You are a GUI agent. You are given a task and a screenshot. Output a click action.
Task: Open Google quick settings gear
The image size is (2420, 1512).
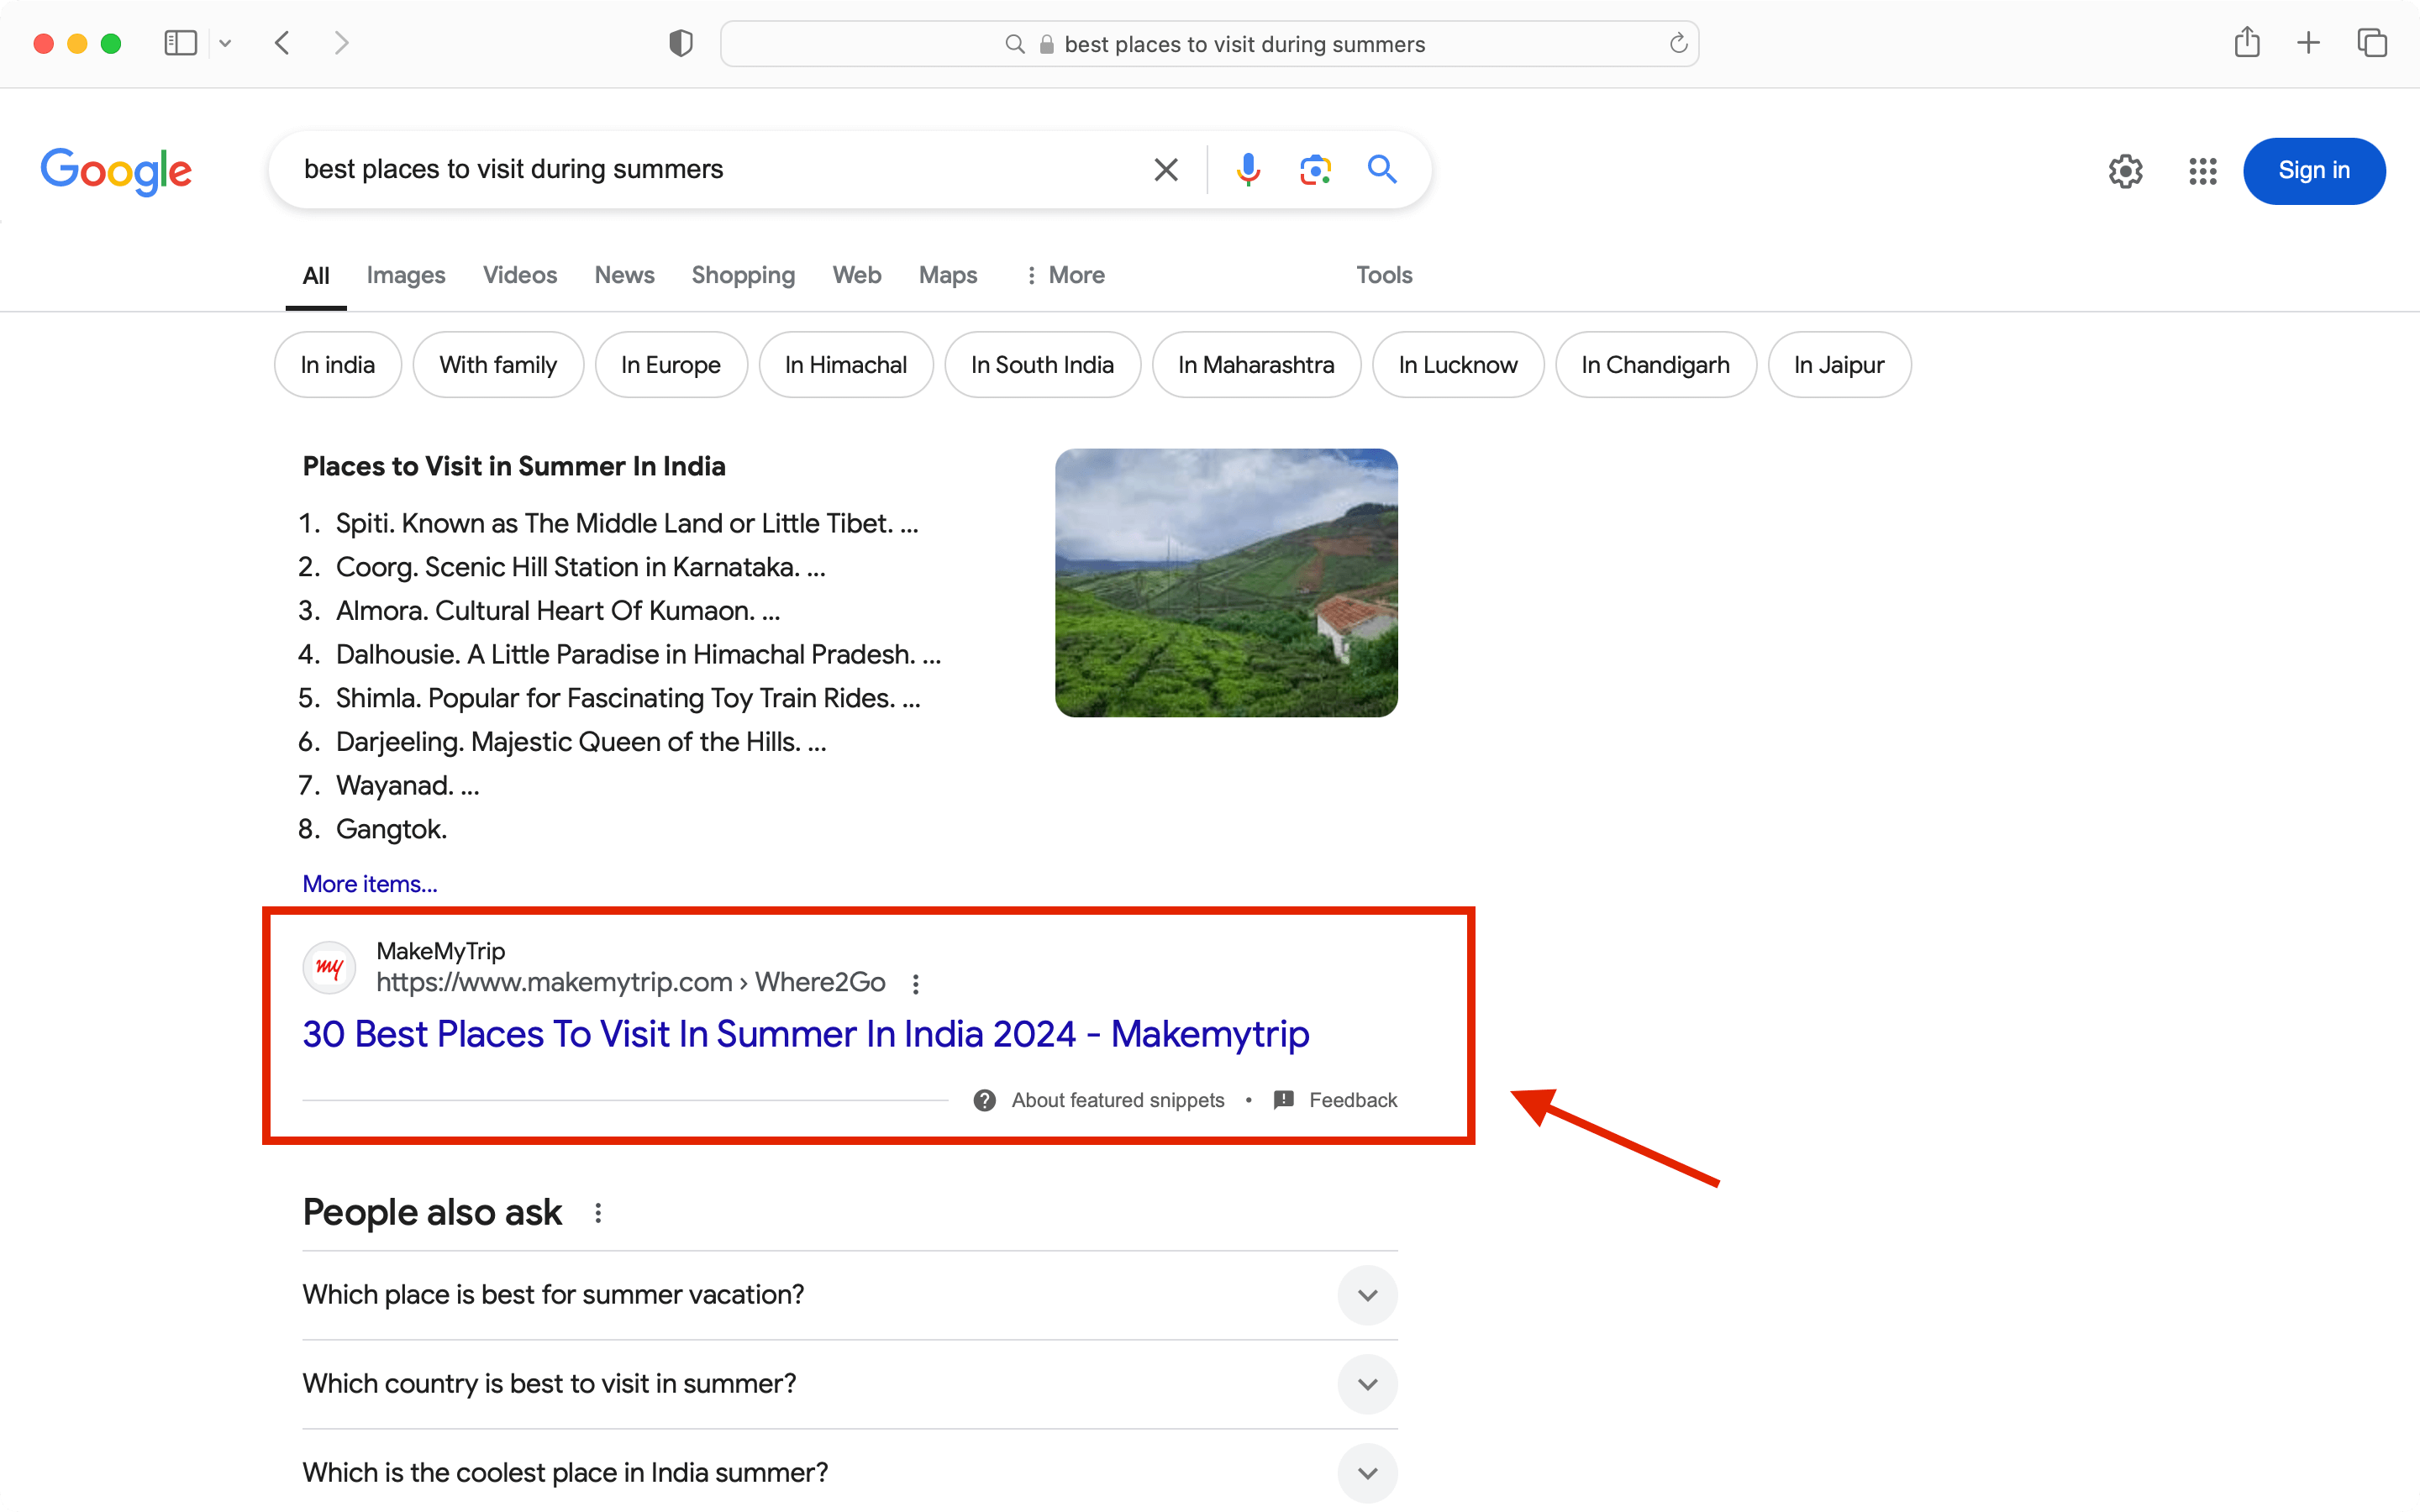2126,171
